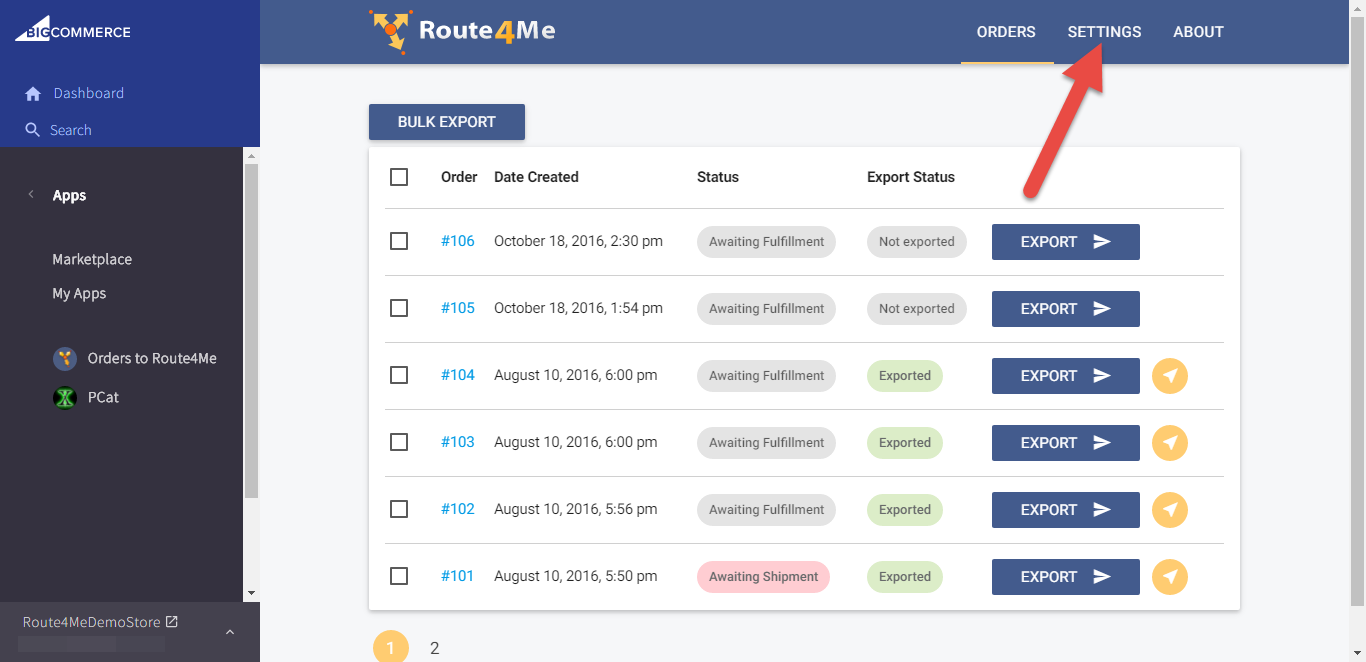Image resolution: width=1366 pixels, height=662 pixels.
Task: Open Orders to Route4Me app icon
Action: (x=65, y=359)
